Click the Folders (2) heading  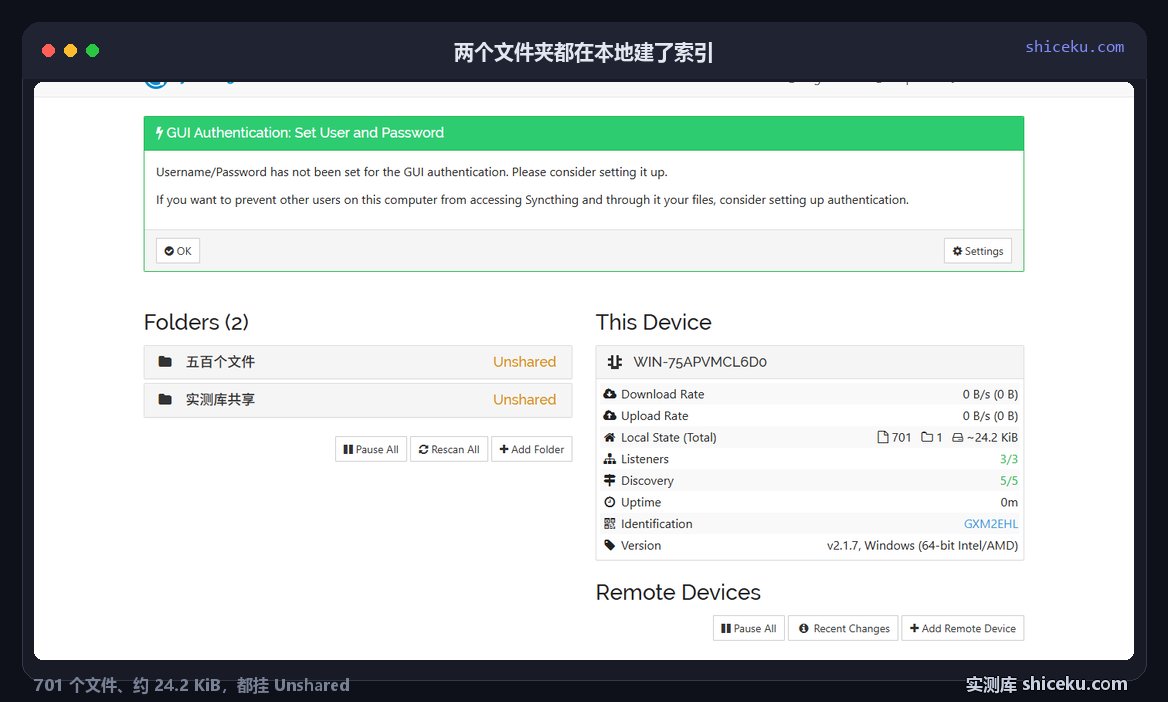[x=196, y=322]
